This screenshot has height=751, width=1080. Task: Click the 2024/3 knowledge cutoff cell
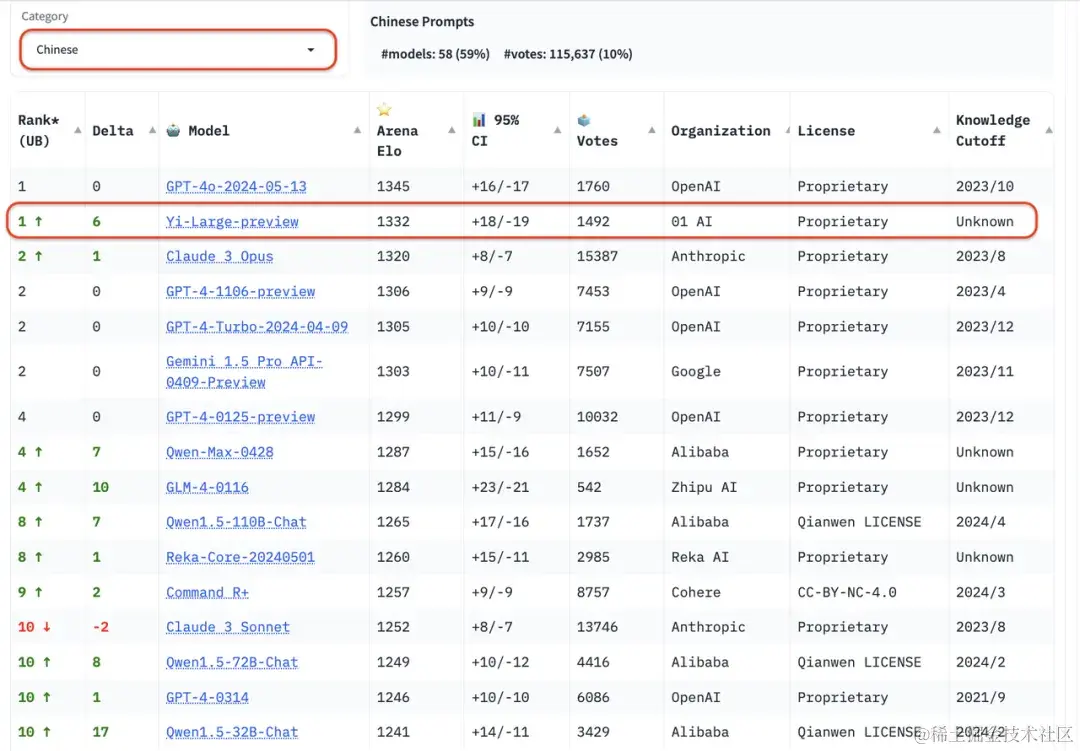tap(981, 593)
